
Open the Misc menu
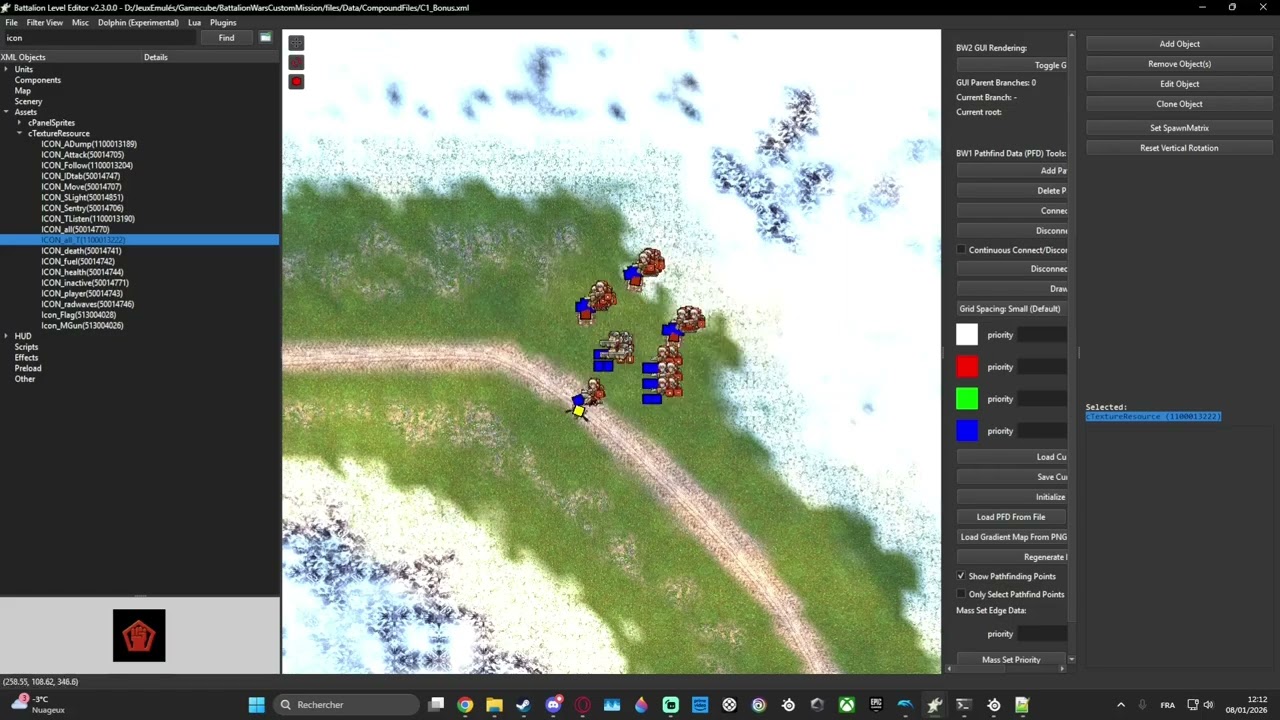tap(80, 22)
